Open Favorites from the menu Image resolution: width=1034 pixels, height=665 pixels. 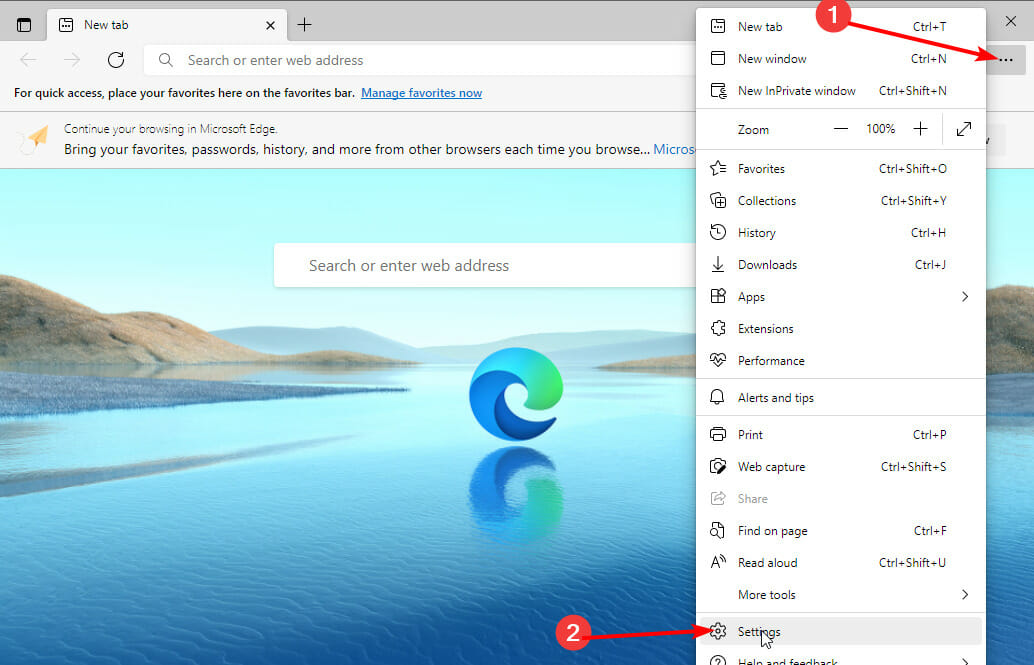tap(841, 169)
